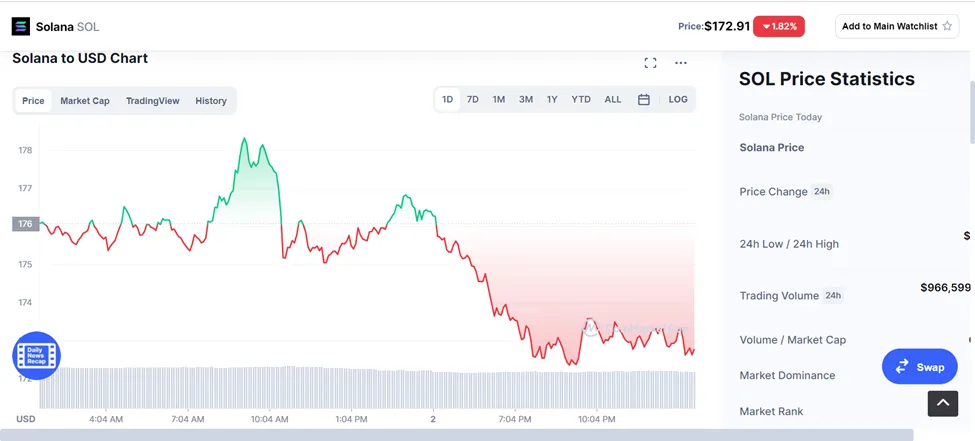Select the 3M time range
The image size is (975, 441).
526,100
